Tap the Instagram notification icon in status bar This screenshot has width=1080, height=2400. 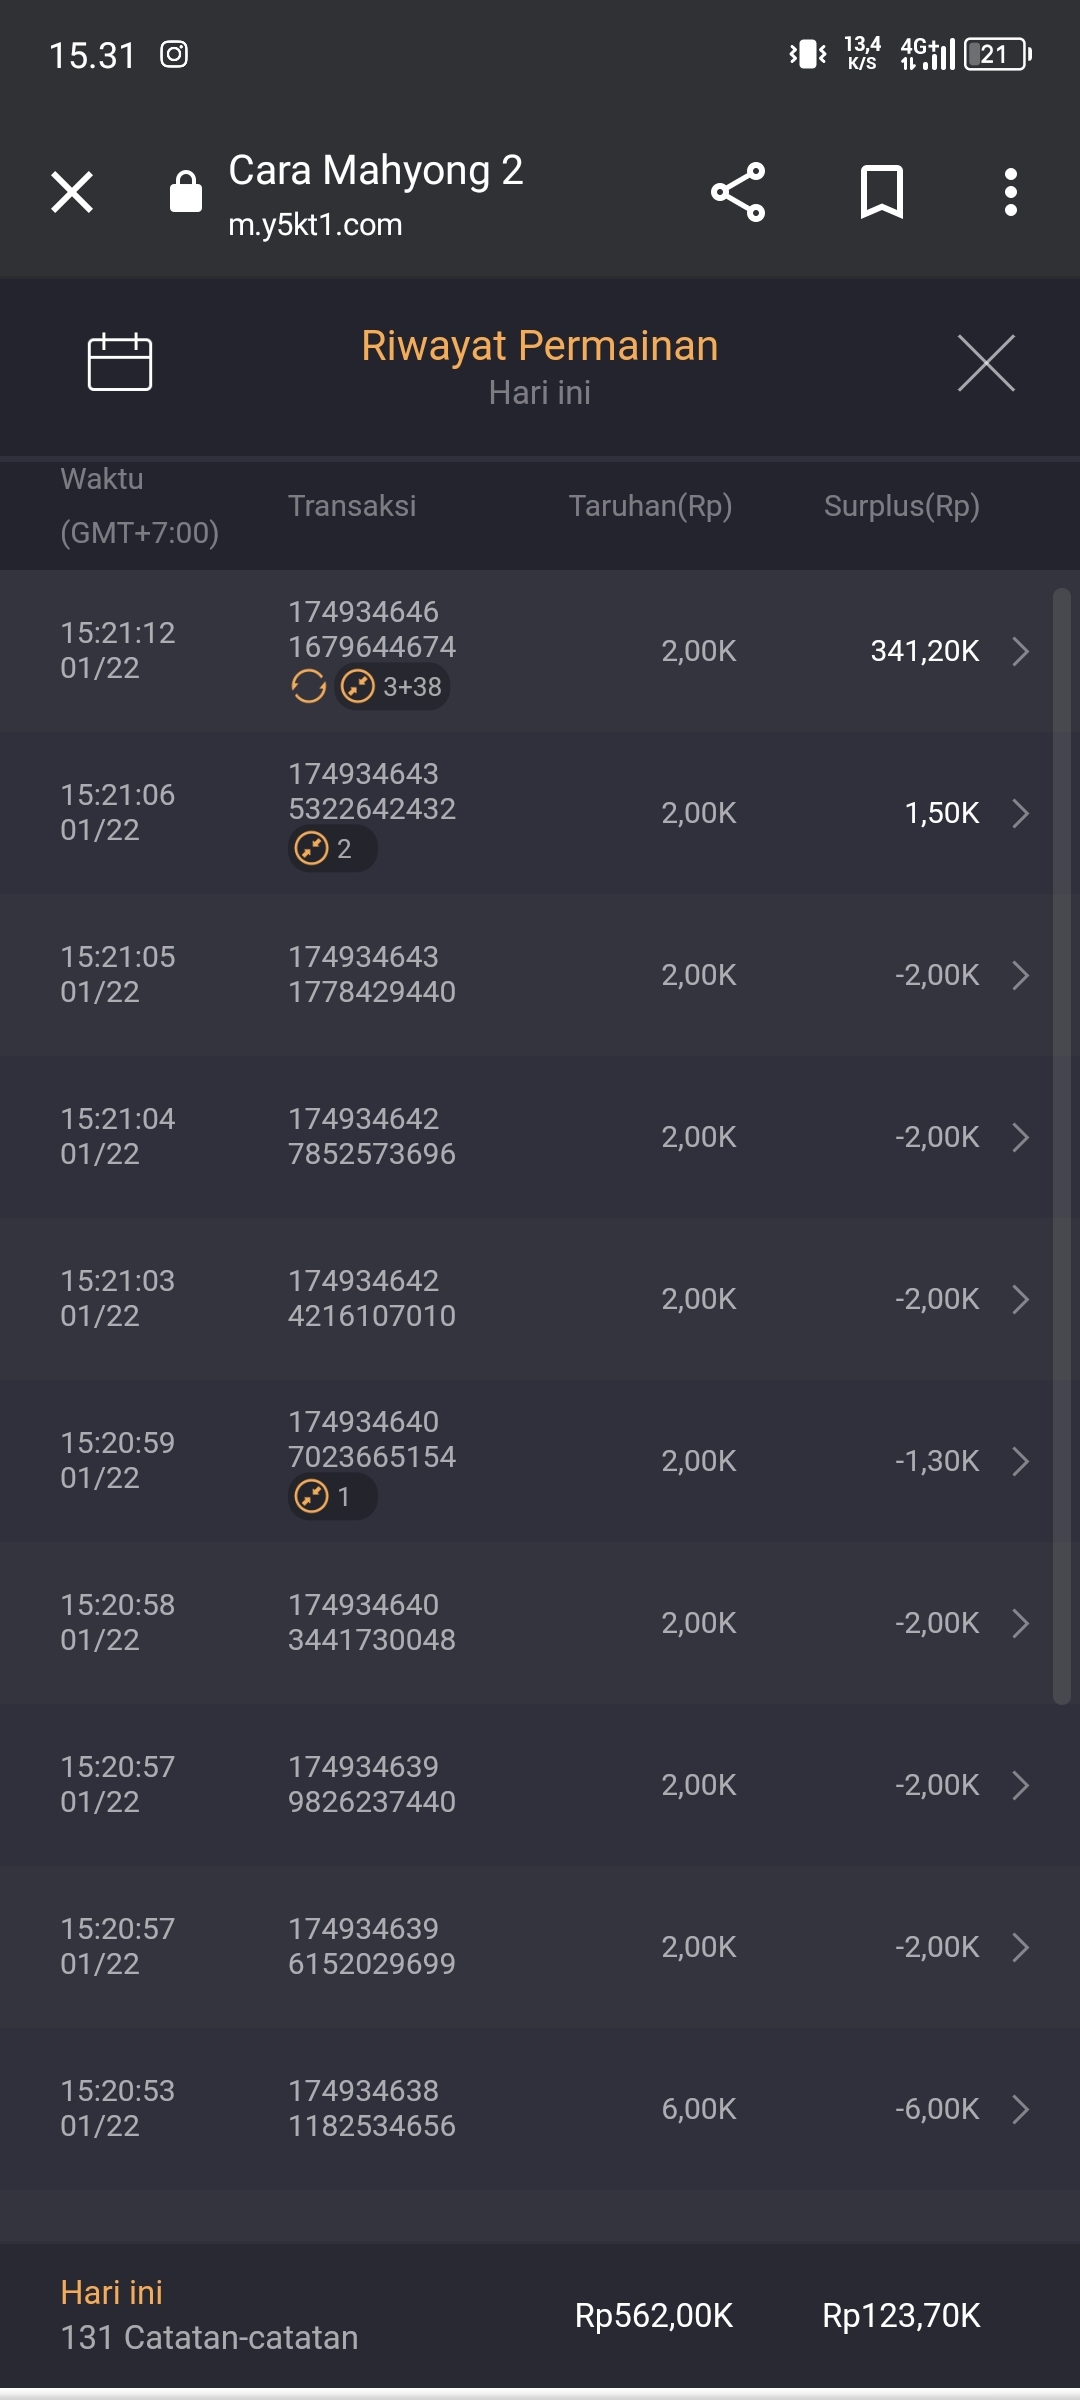tap(174, 54)
